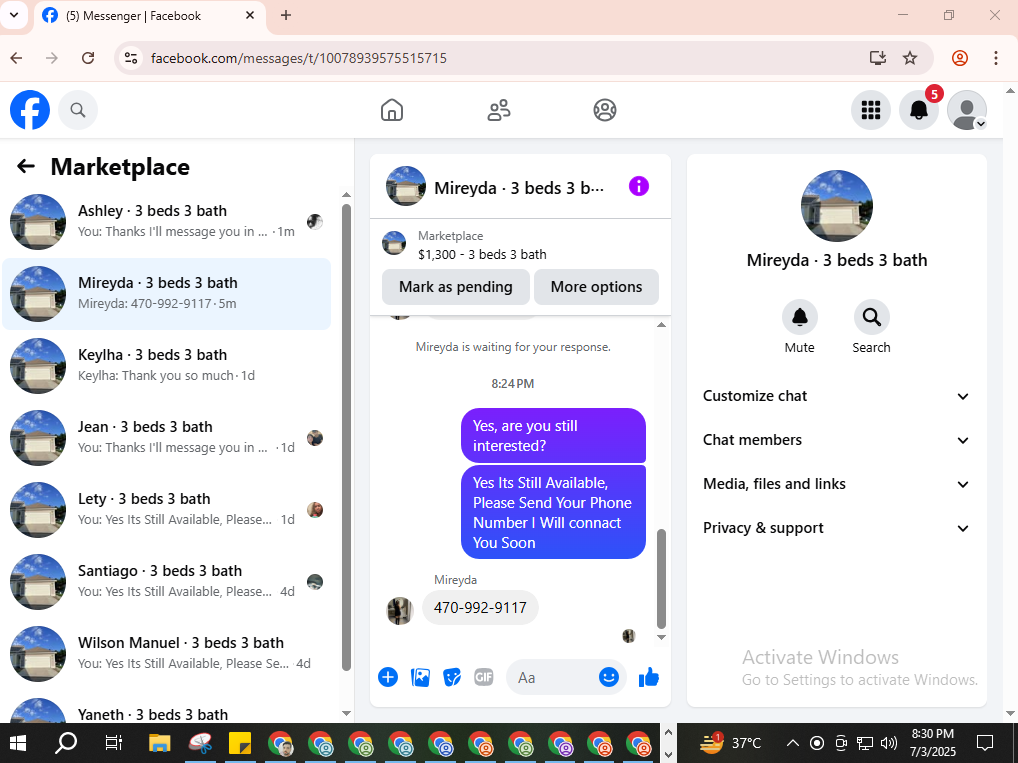The image size is (1018, 763).
Task: Go back with browser back arrow
Action: 16,58
